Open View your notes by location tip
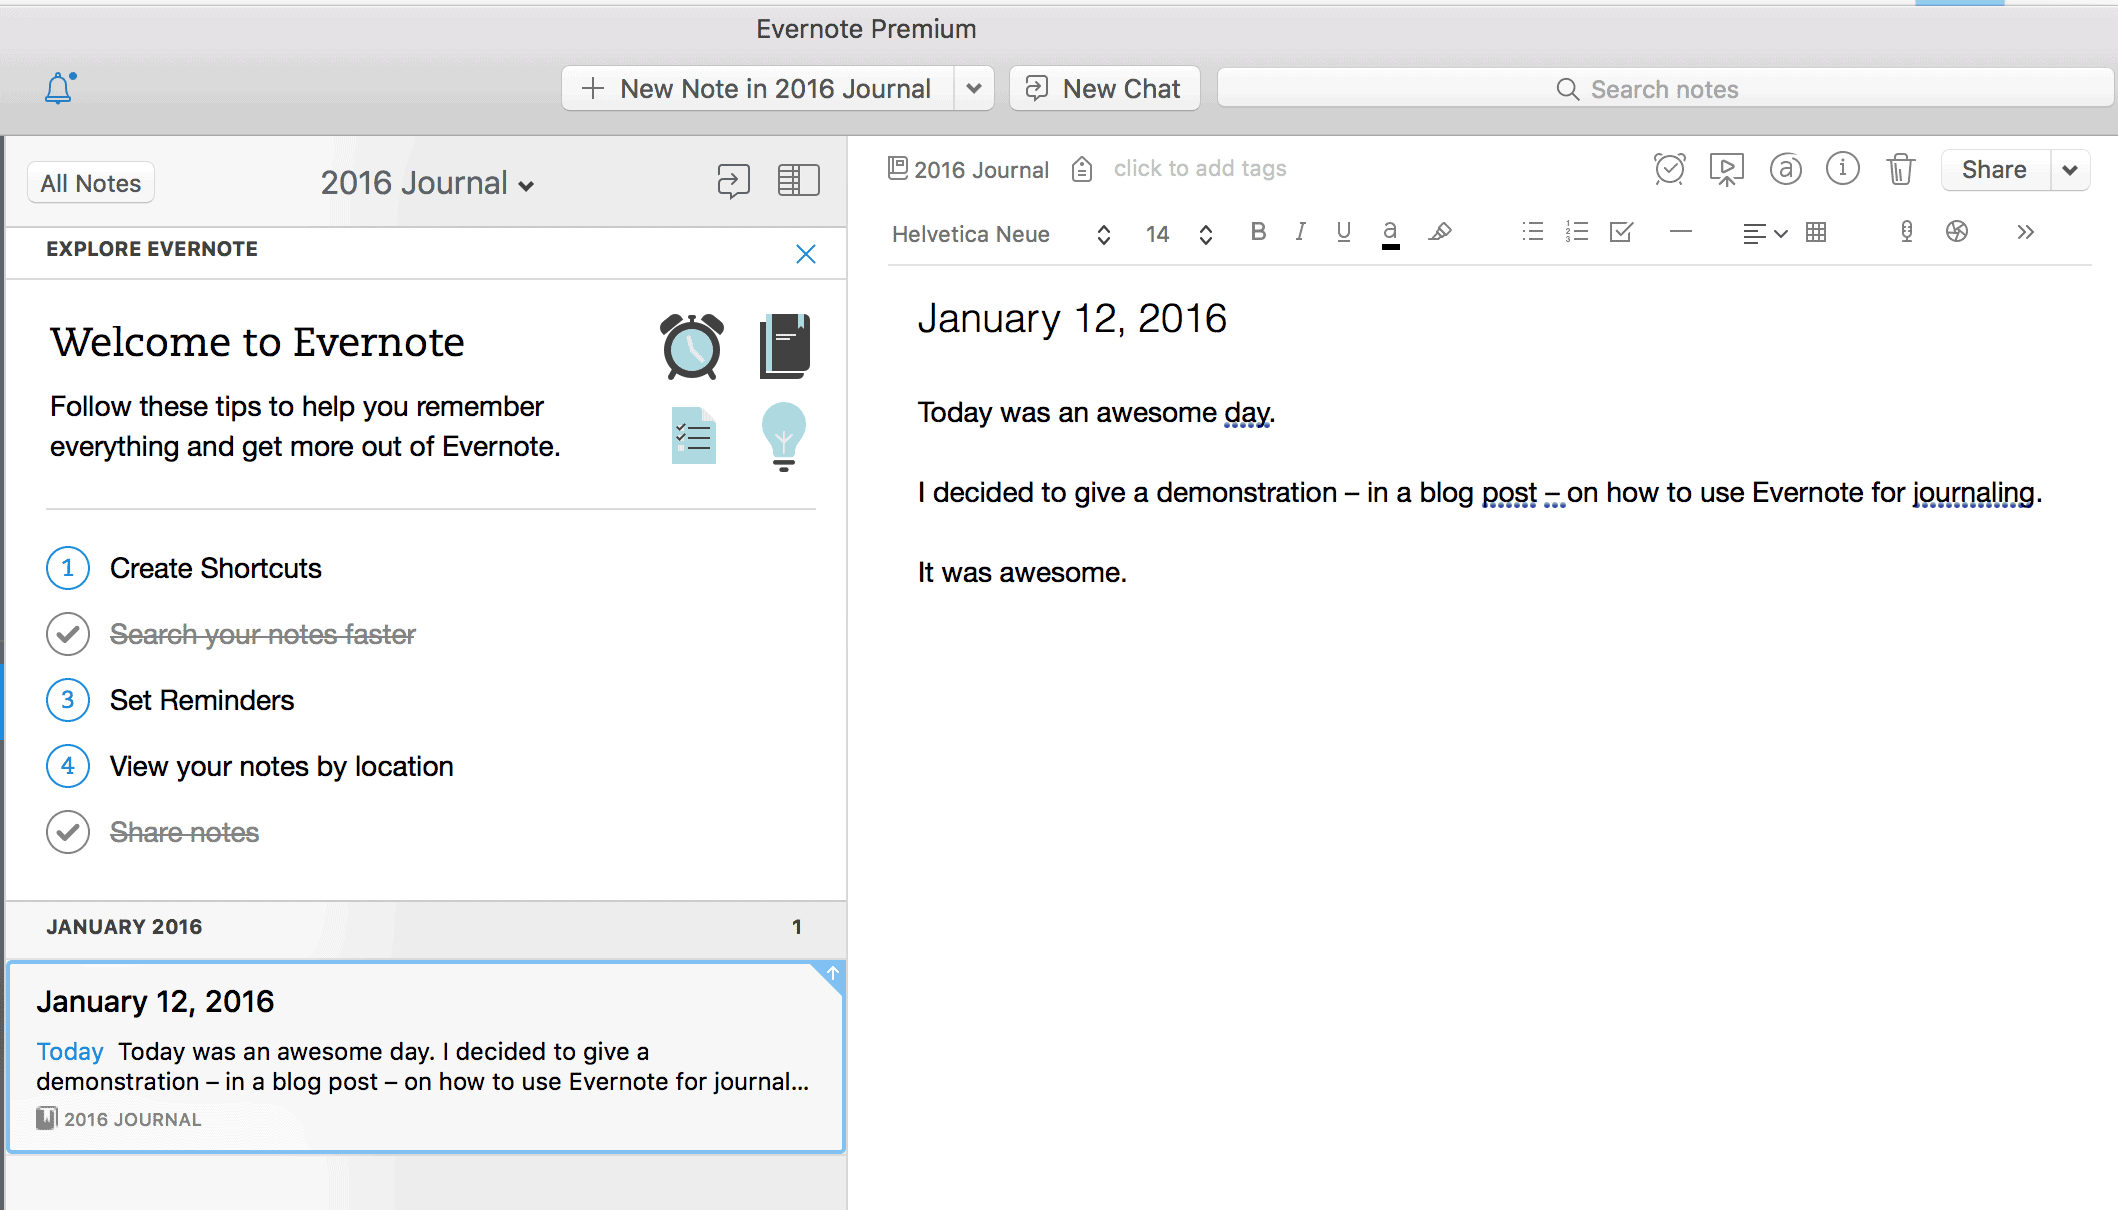Viewport: 2118px width, 1210px height. [282, 767]
